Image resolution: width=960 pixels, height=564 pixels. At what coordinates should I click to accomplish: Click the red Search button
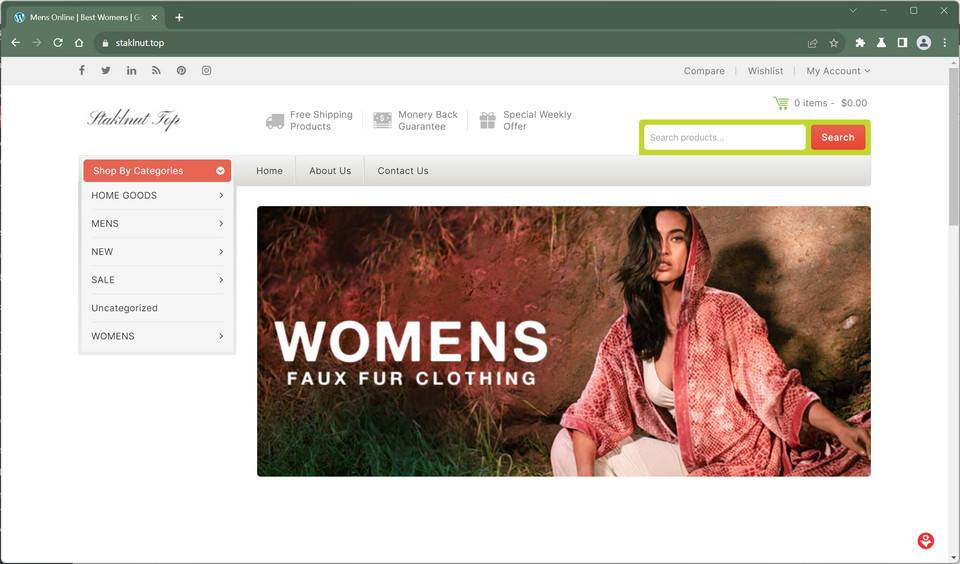(838, 137)
